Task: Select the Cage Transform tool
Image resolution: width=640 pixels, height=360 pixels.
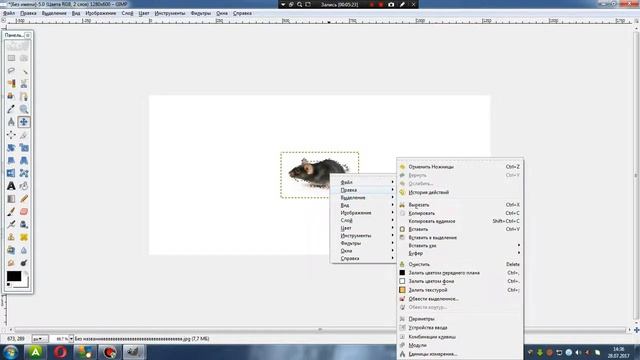Action: pyautogui.click(x=24, y=173)
